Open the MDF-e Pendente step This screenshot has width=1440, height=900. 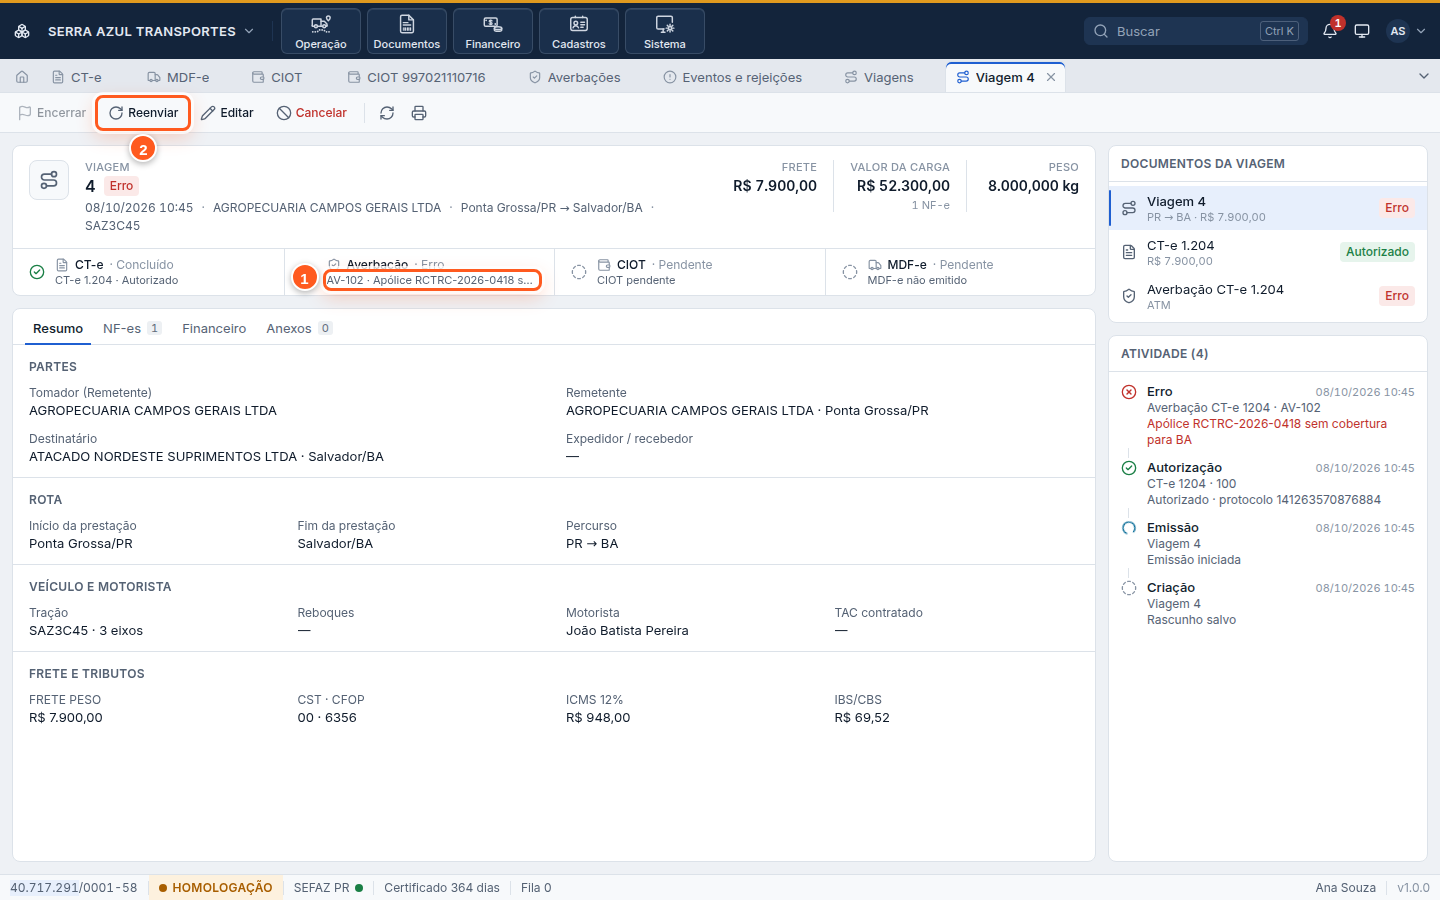click(x=960, y=272)
